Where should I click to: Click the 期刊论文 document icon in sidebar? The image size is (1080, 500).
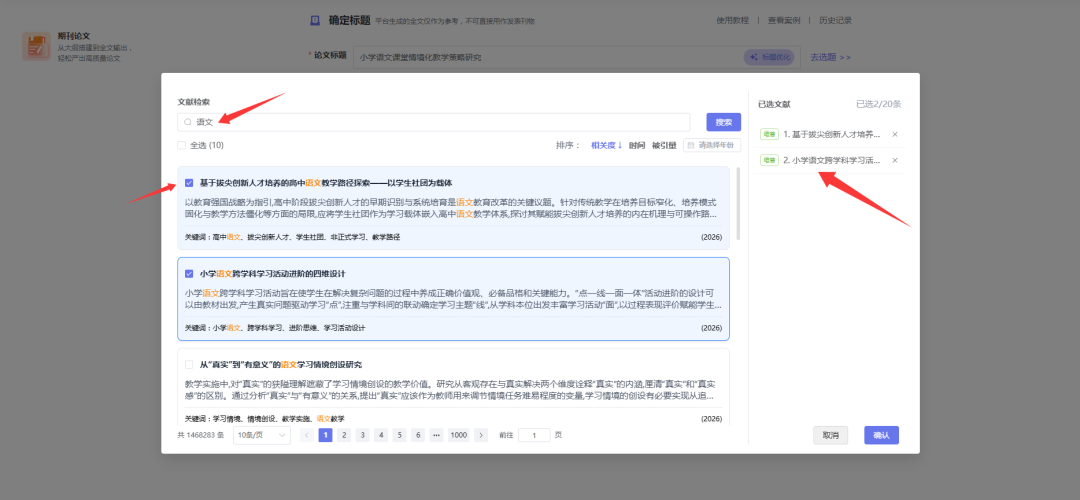[36, 46]
